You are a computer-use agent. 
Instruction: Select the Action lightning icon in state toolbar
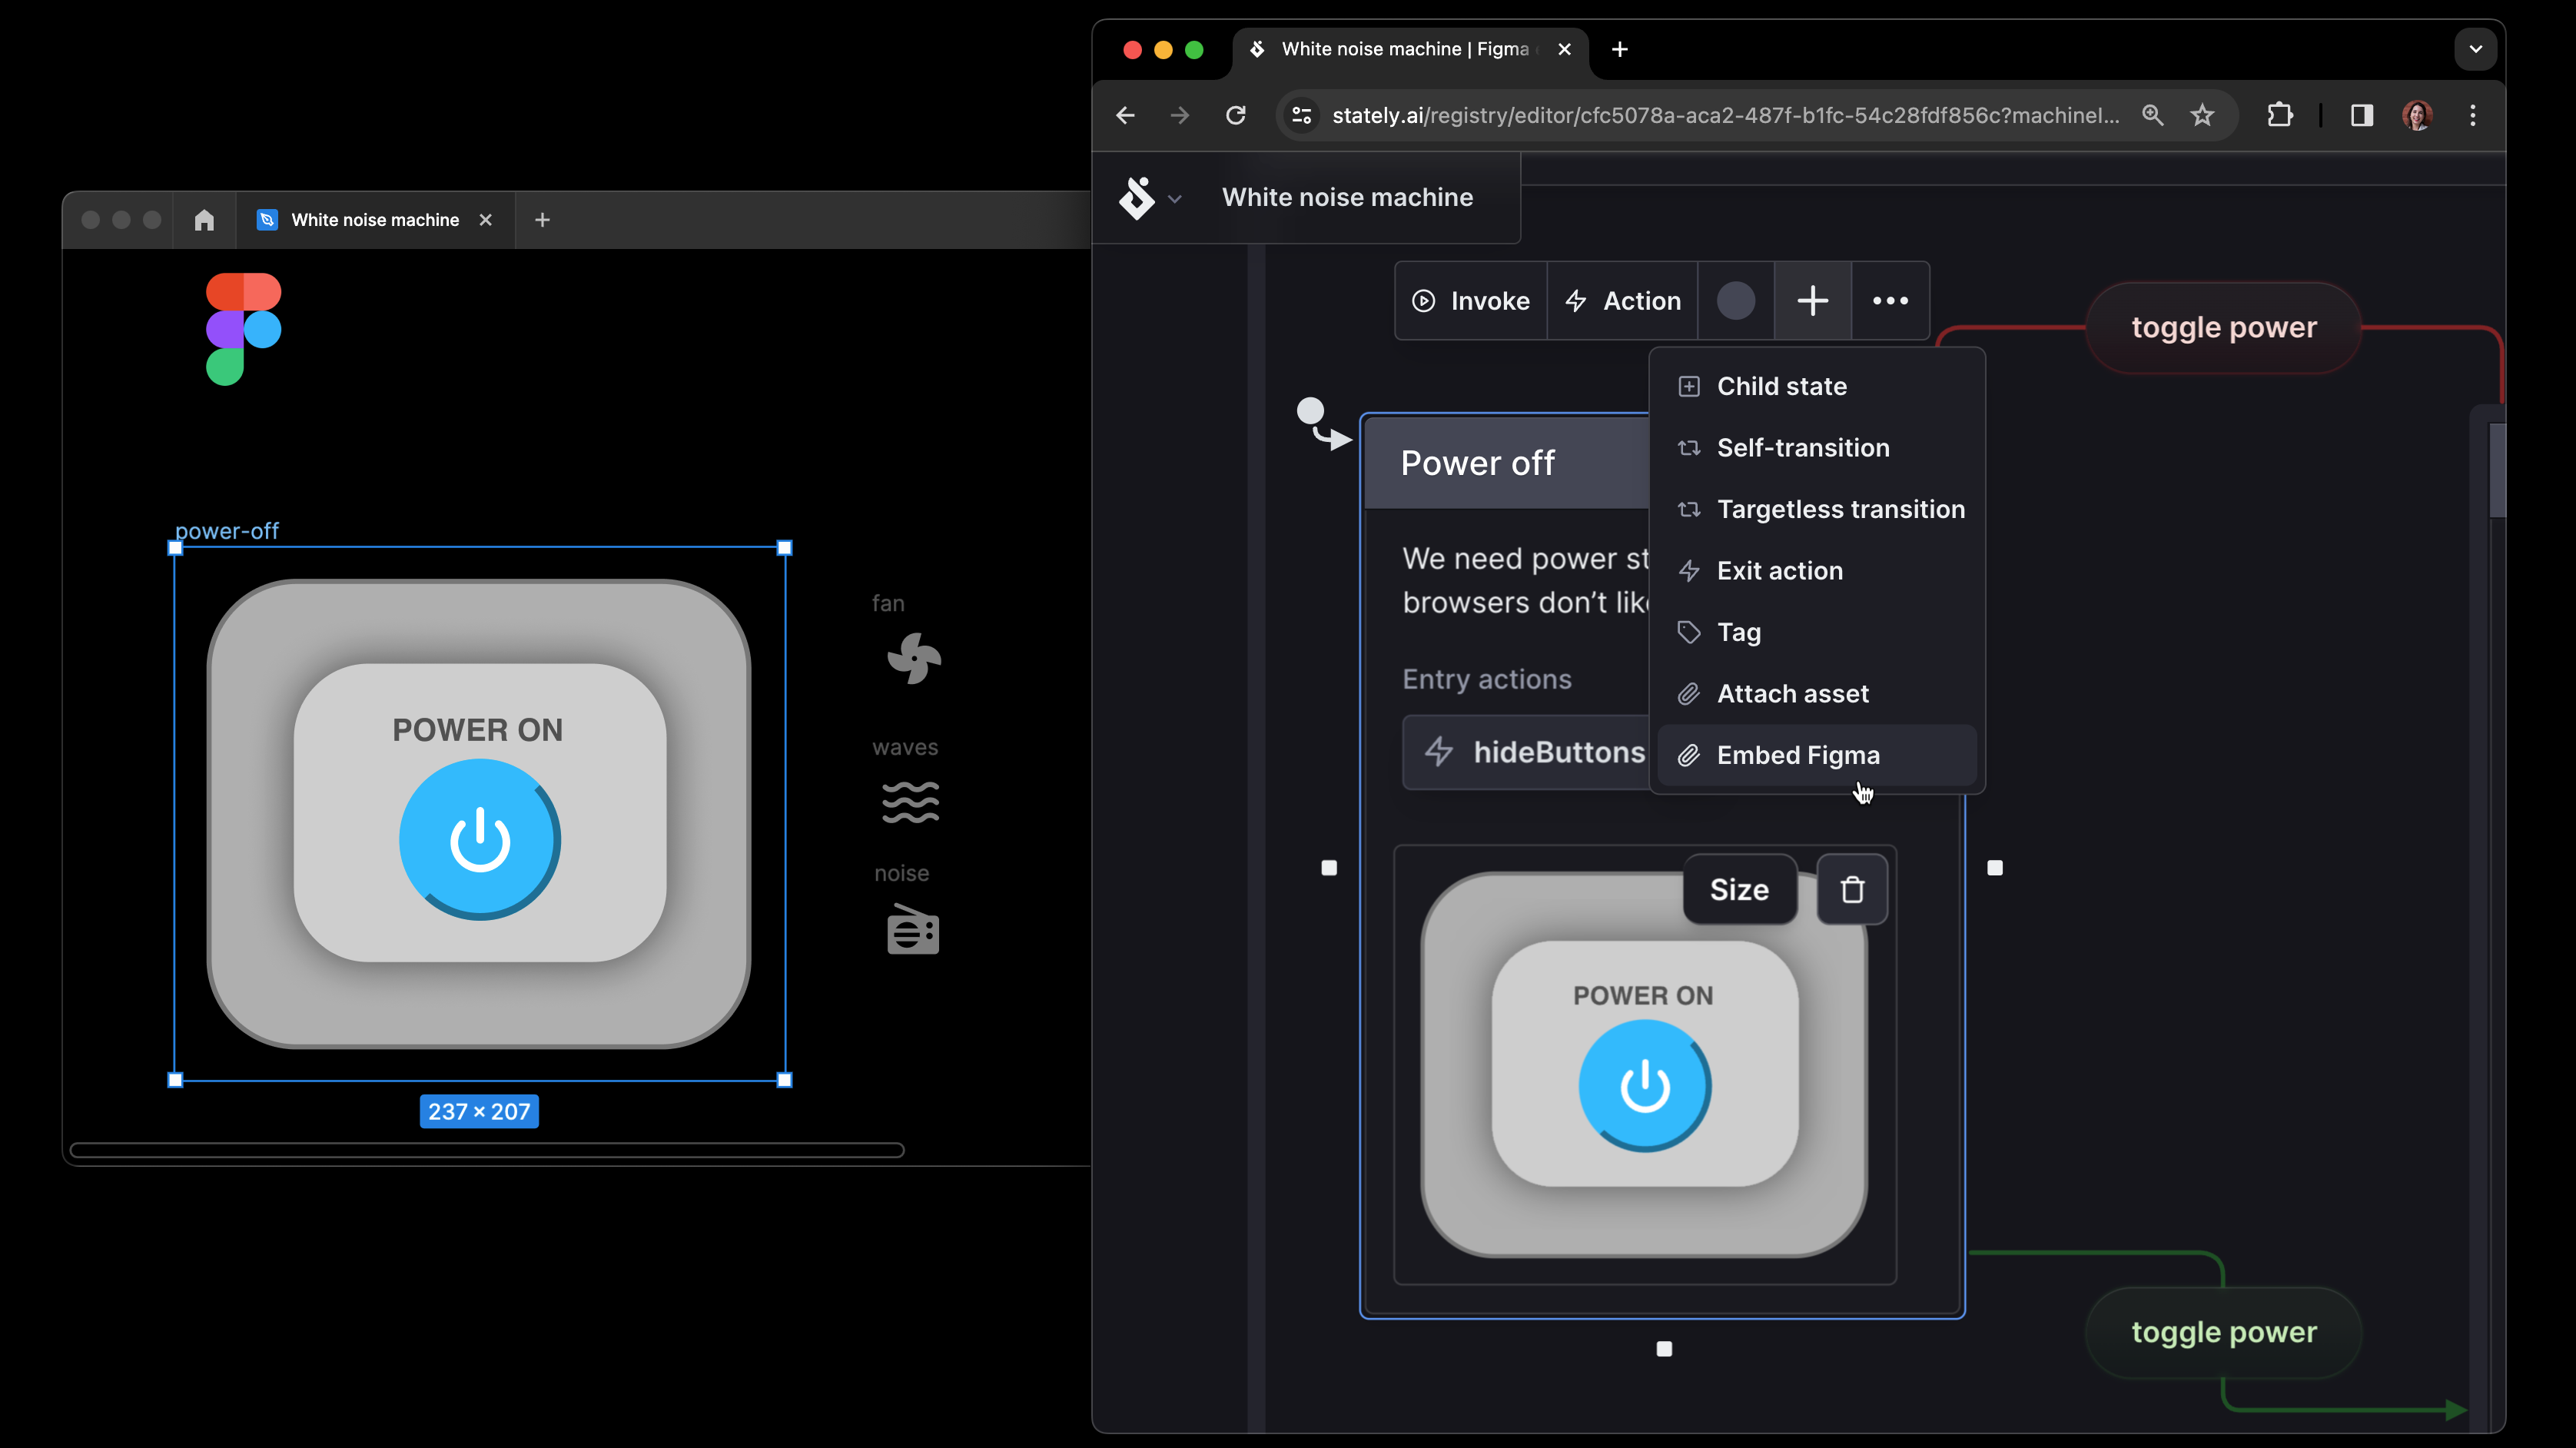pos(1575,300)
